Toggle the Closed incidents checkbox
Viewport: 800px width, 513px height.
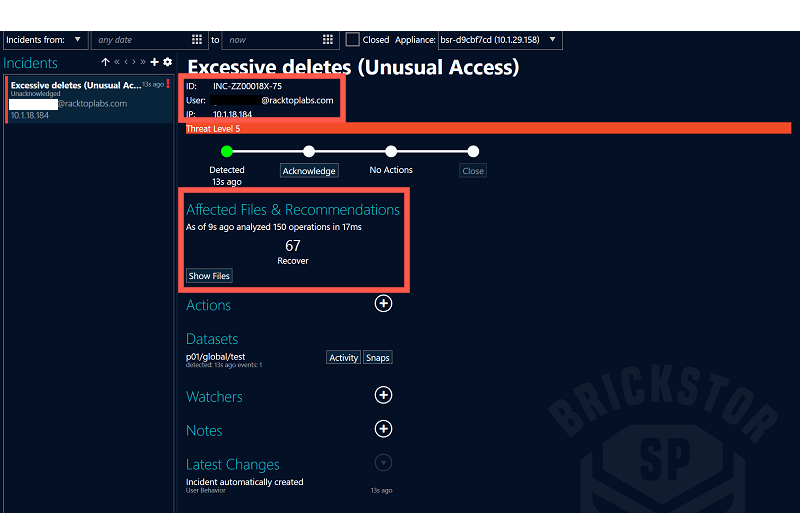click(x=352, y=40)
